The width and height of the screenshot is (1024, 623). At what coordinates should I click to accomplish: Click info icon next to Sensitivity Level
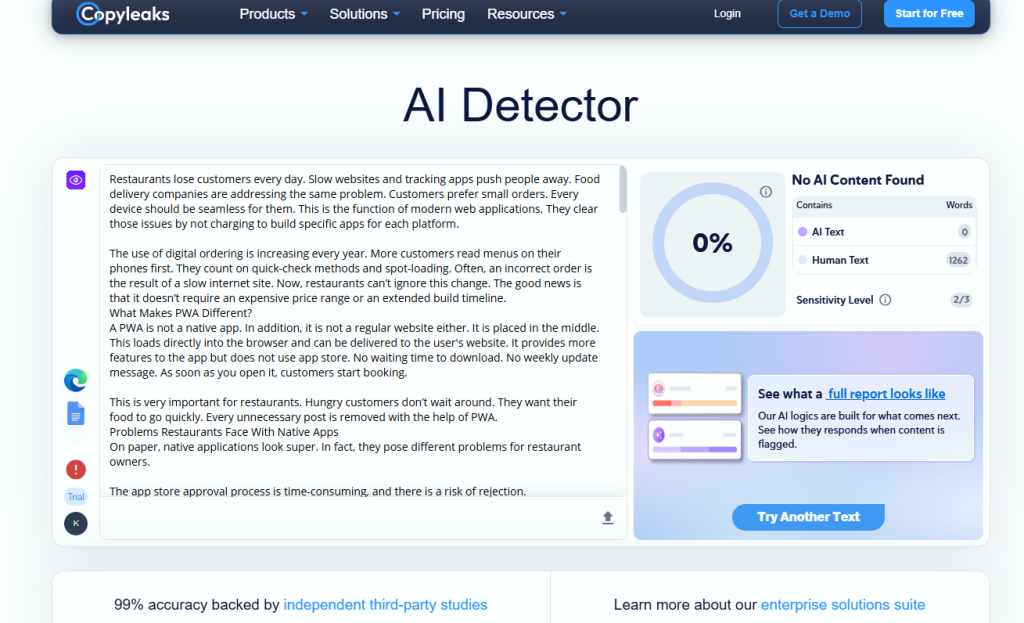click(x=885, y=300)
